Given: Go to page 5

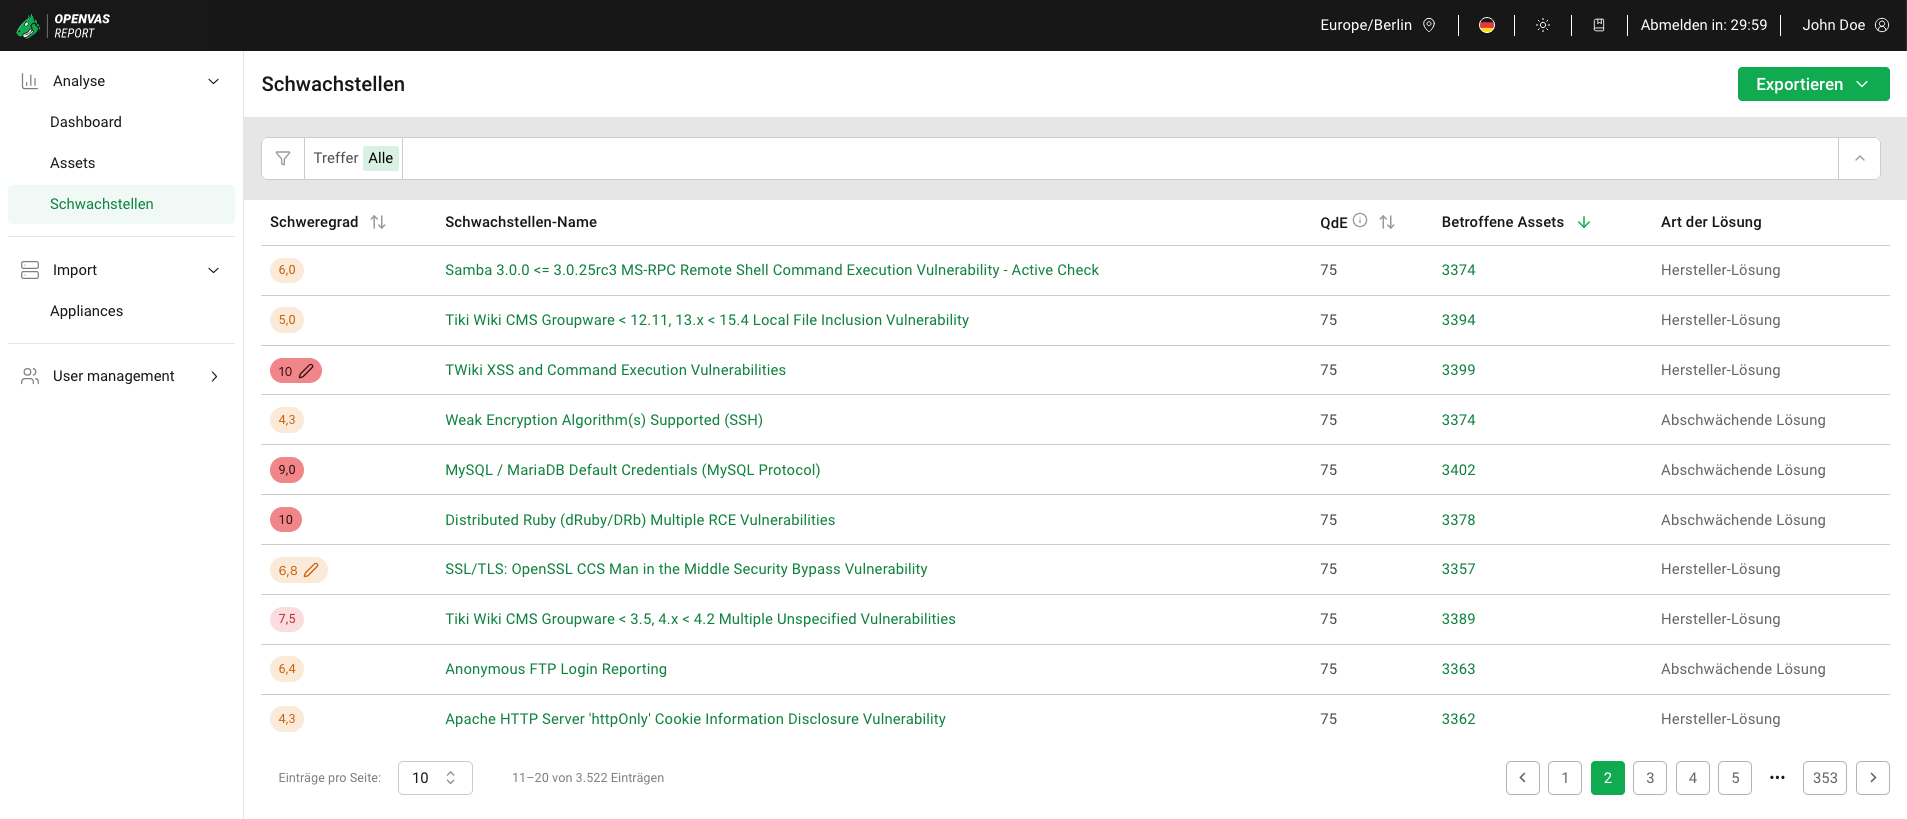Looking at the screenshot, I should point(1735,778).
